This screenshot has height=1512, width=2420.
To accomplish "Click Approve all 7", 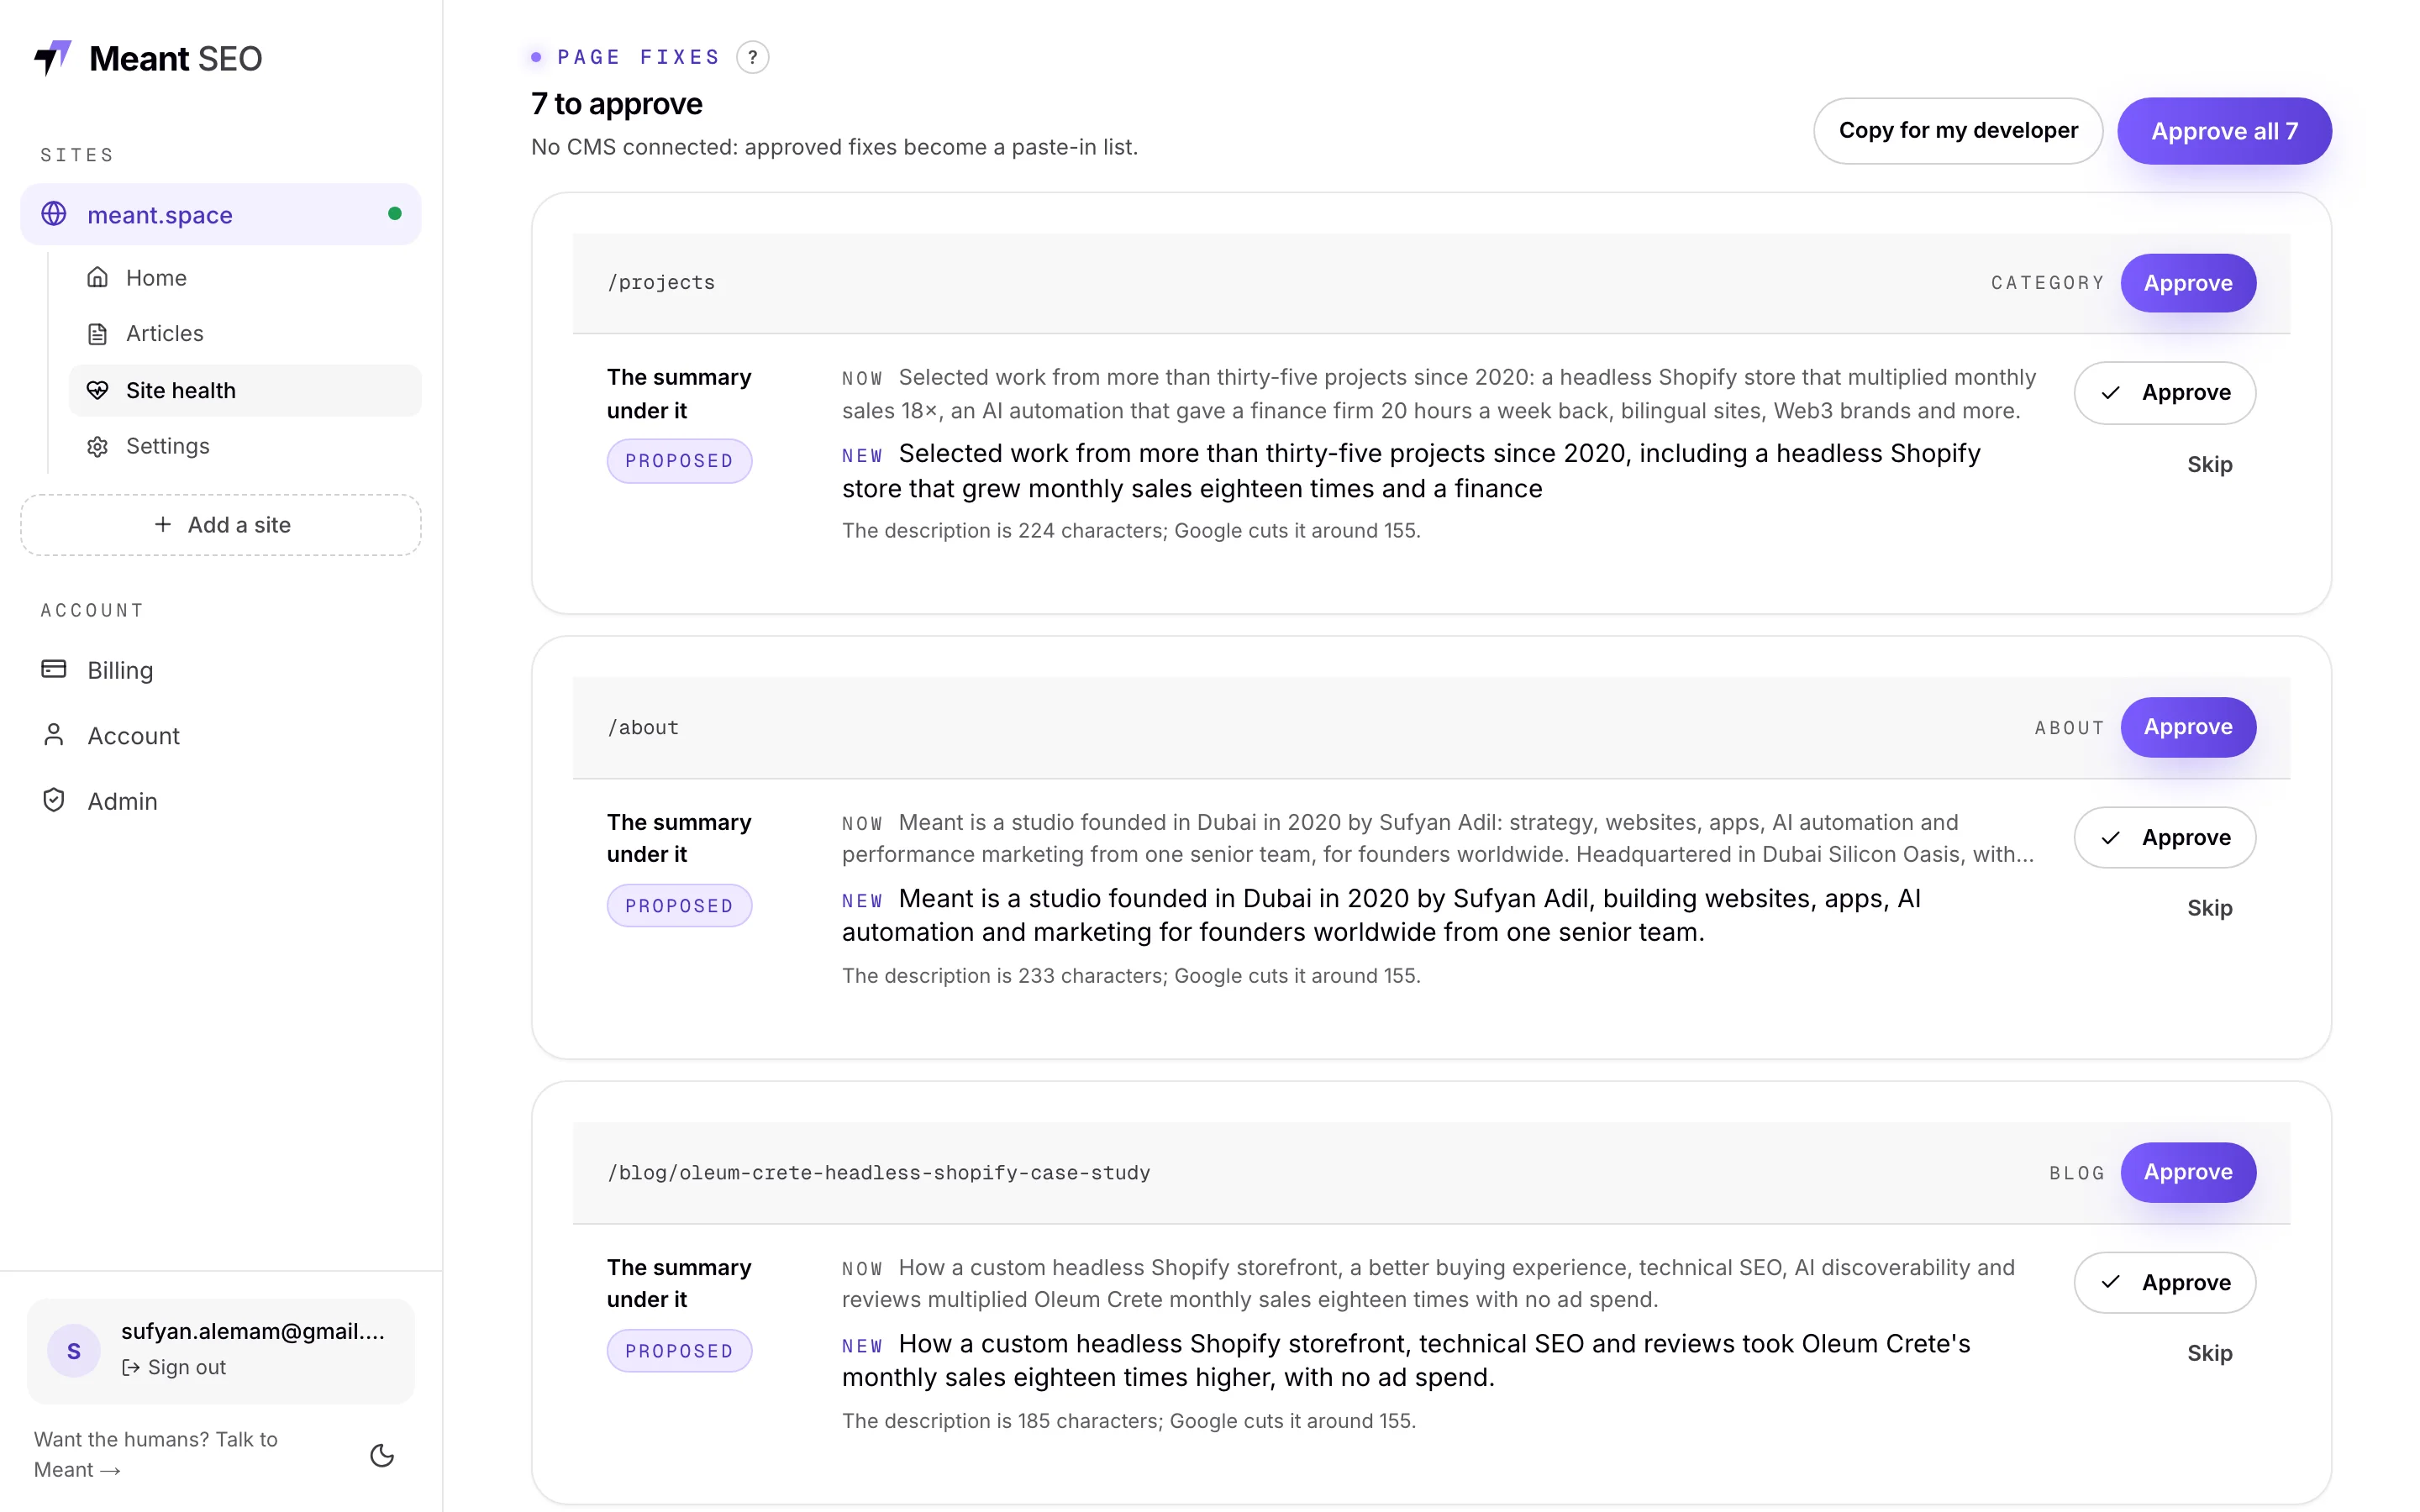I will click(x=2224, y=131).
